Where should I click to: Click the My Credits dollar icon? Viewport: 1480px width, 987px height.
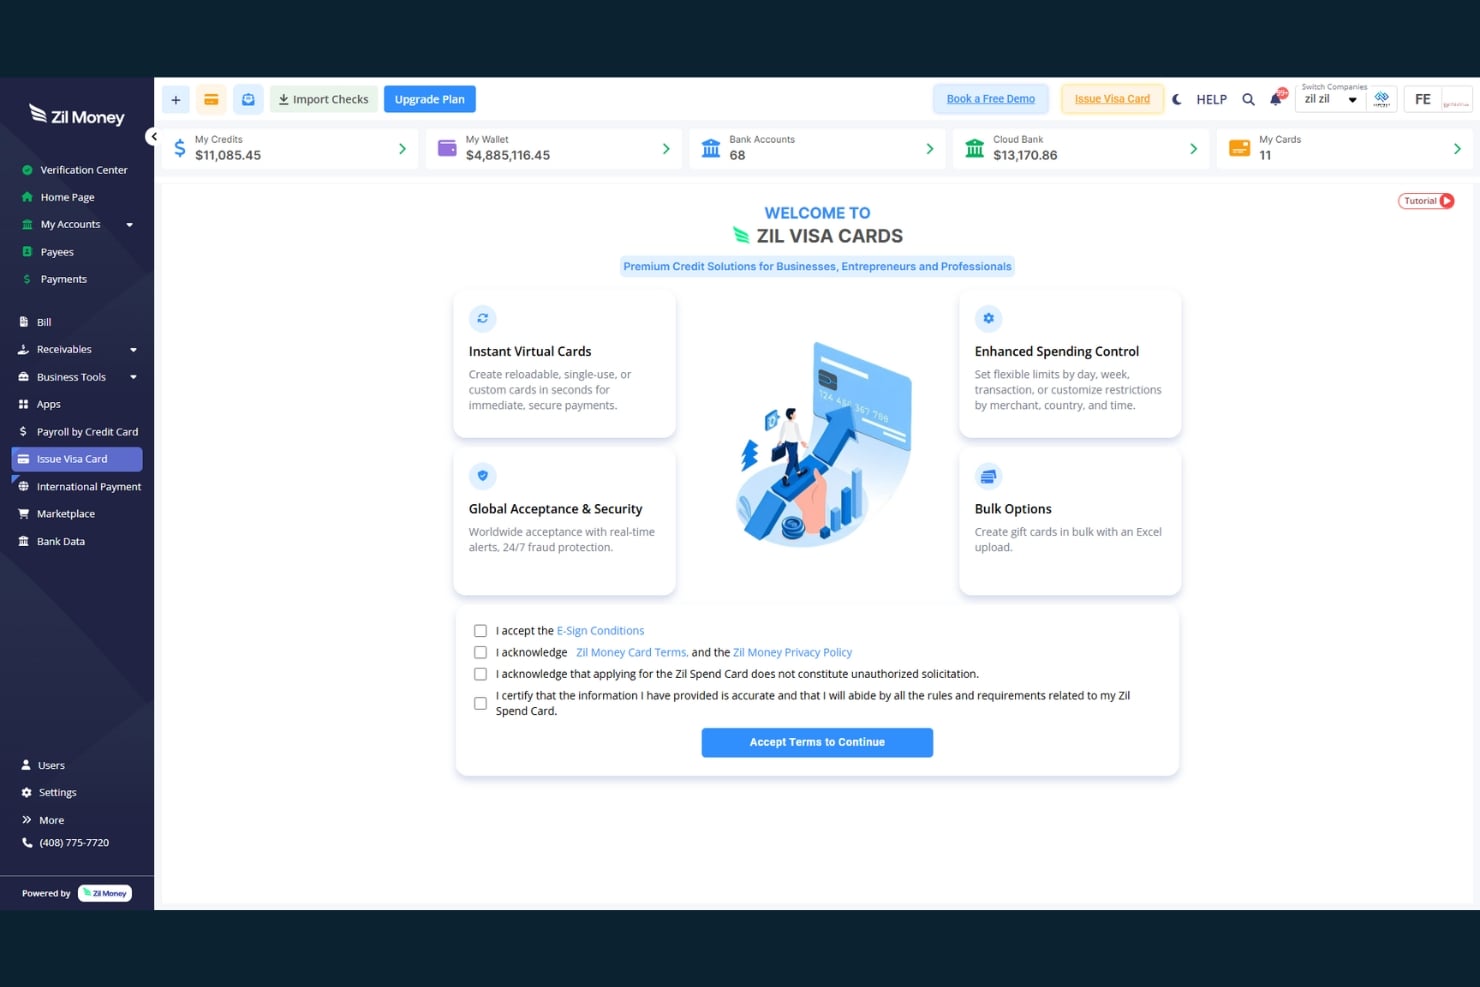pos(180,149)
